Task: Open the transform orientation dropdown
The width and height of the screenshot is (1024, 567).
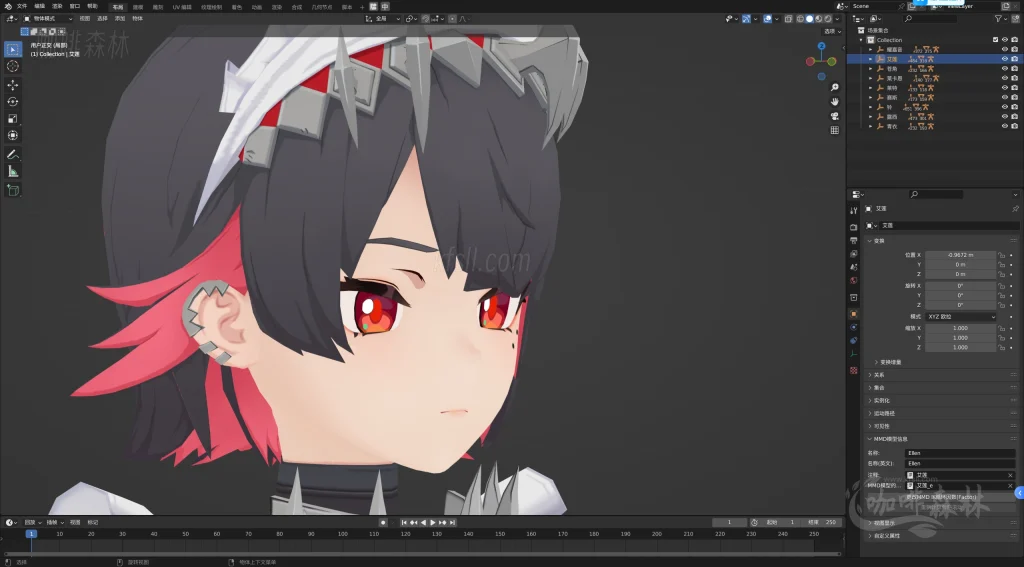Action: [x=383, y=19]
